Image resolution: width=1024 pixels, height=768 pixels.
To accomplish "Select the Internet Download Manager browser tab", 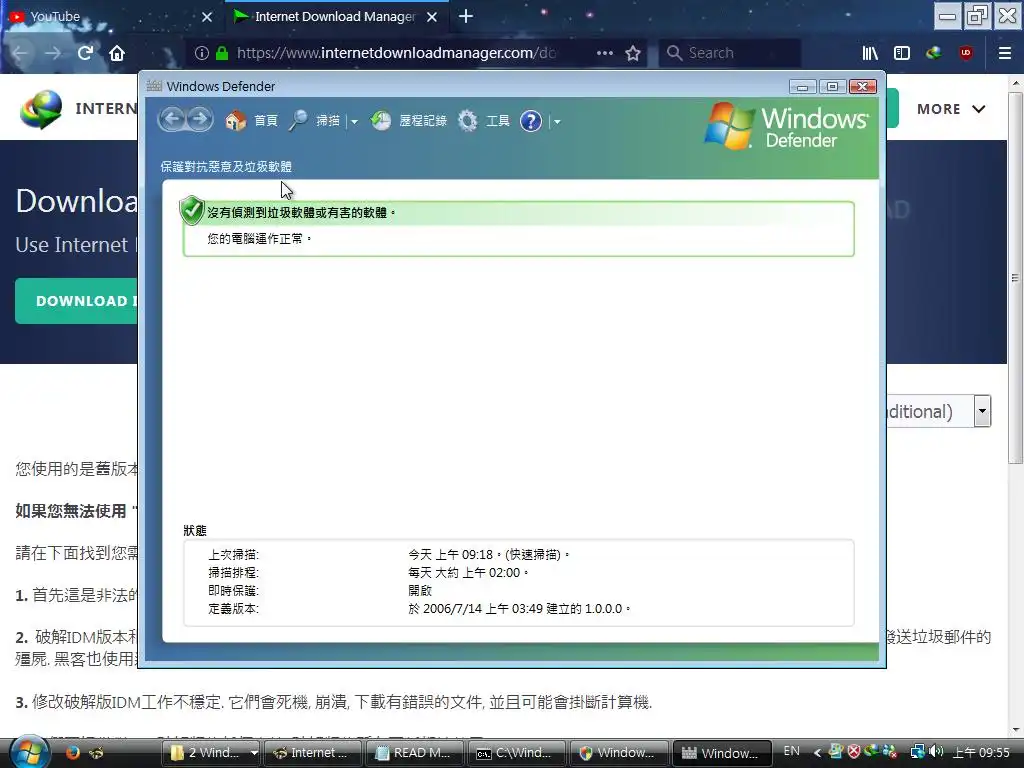I will click(x=327, y=16).
